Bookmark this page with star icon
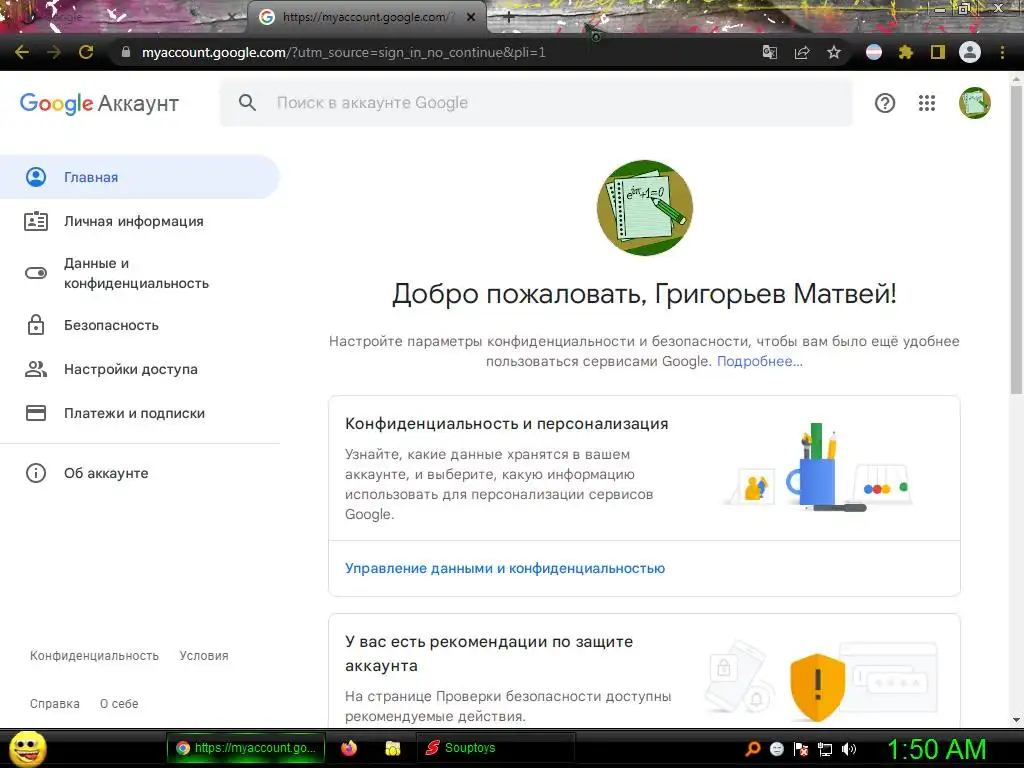 pos(834,52)
